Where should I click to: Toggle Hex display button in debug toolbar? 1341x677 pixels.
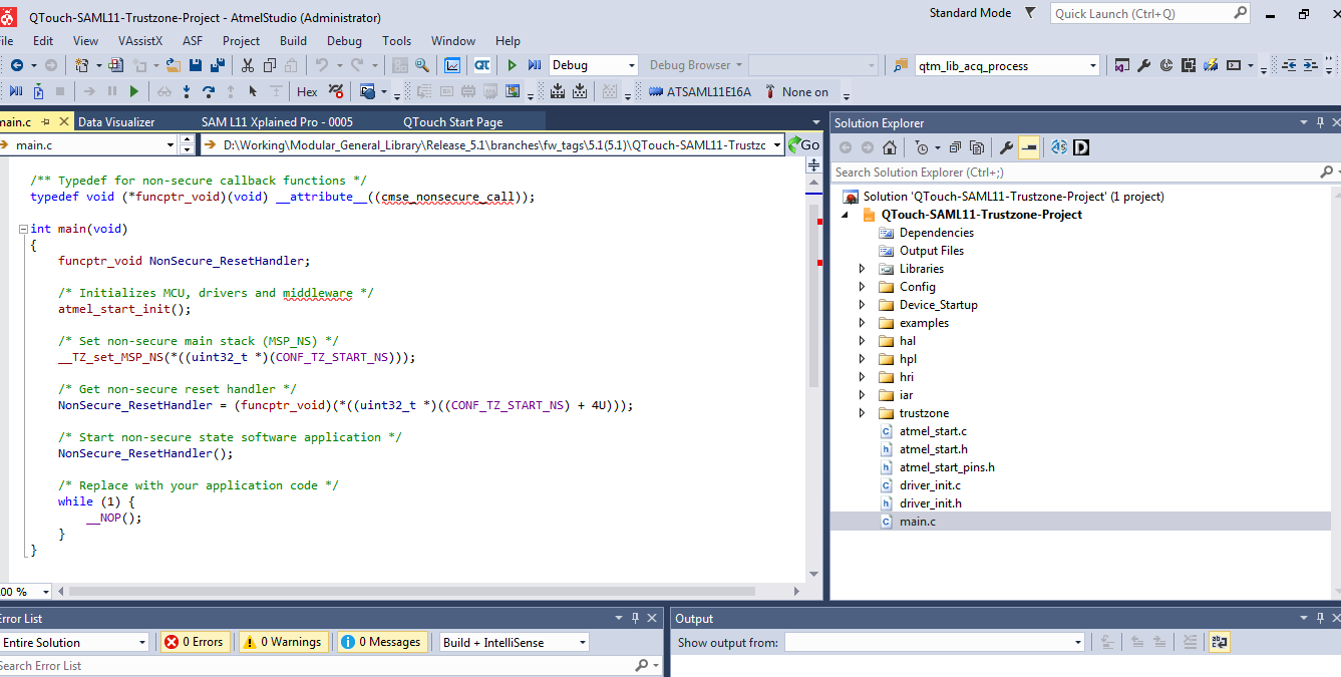(x=307, y=92)
